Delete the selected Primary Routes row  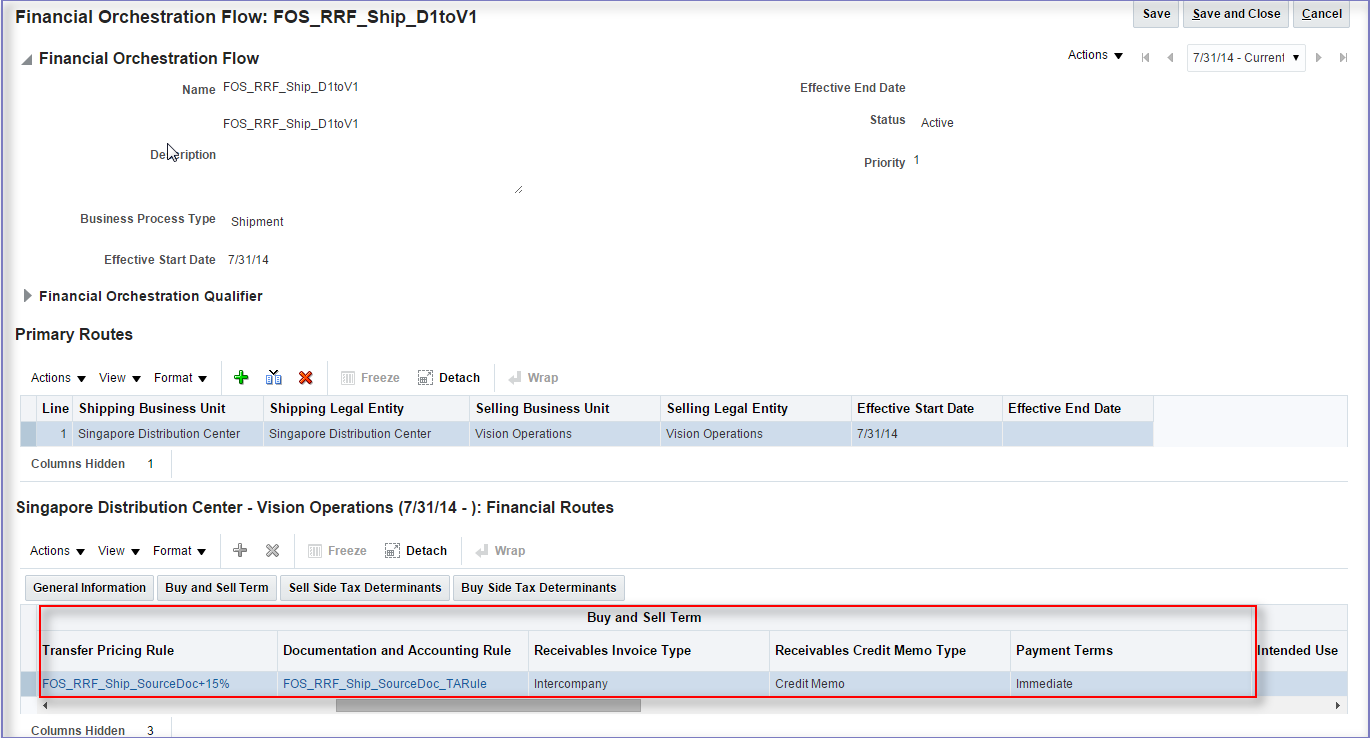[x=306, y=377]
